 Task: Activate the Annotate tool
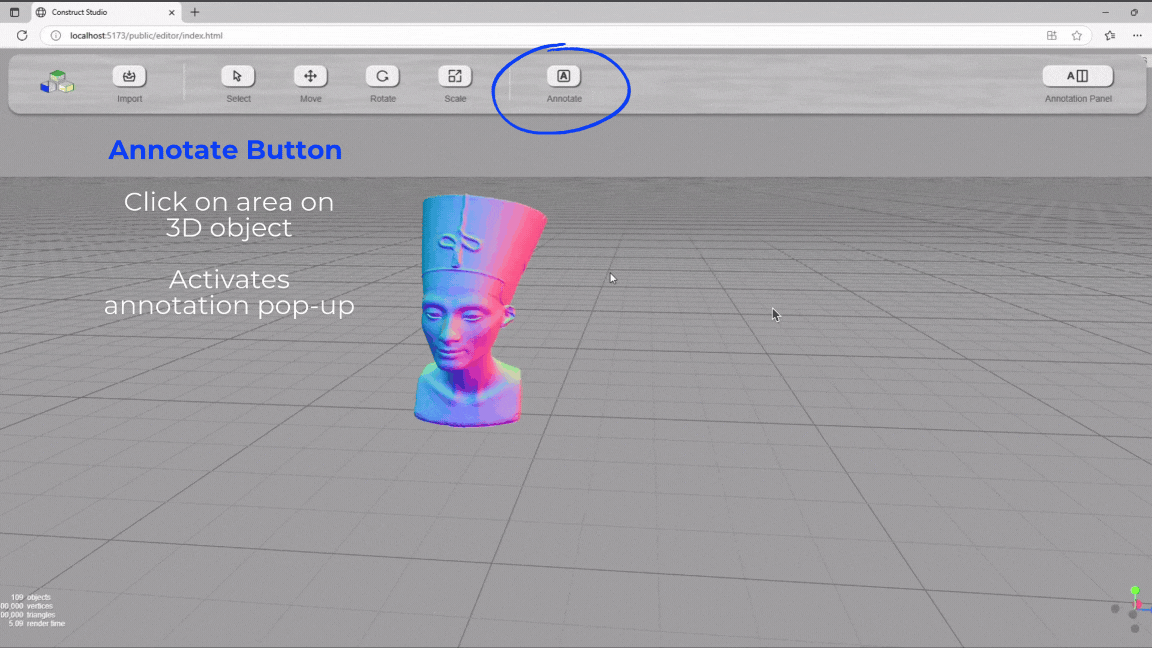click(x=564, y=76)
